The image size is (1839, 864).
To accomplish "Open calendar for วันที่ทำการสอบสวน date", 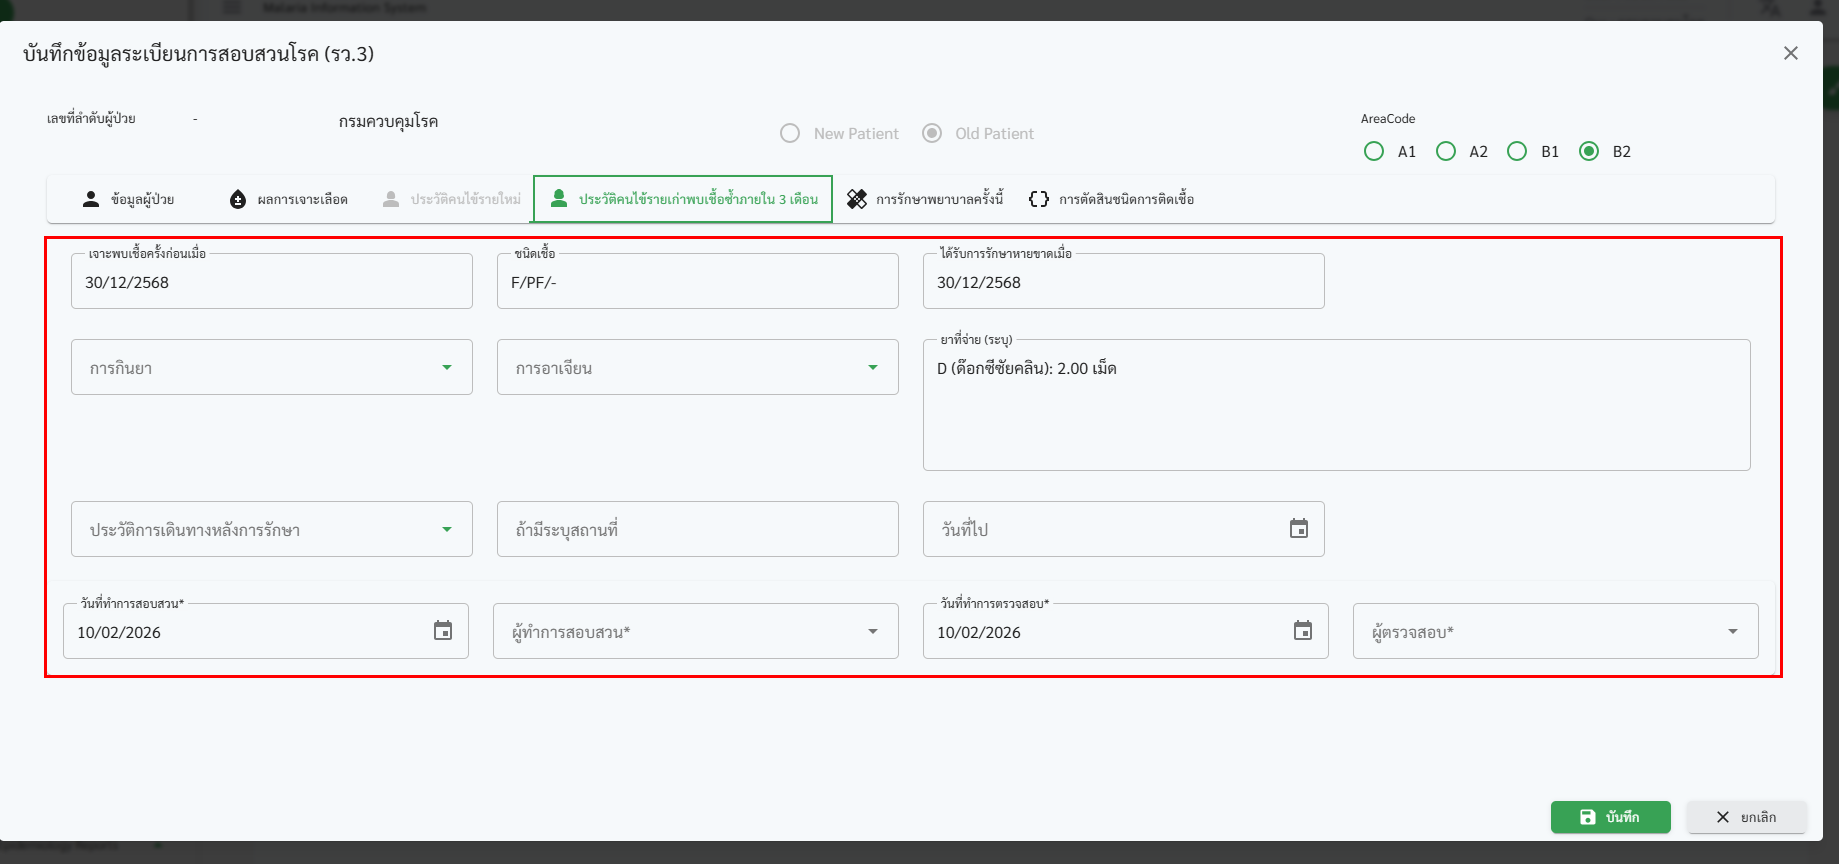I will [x=442, y=631].
